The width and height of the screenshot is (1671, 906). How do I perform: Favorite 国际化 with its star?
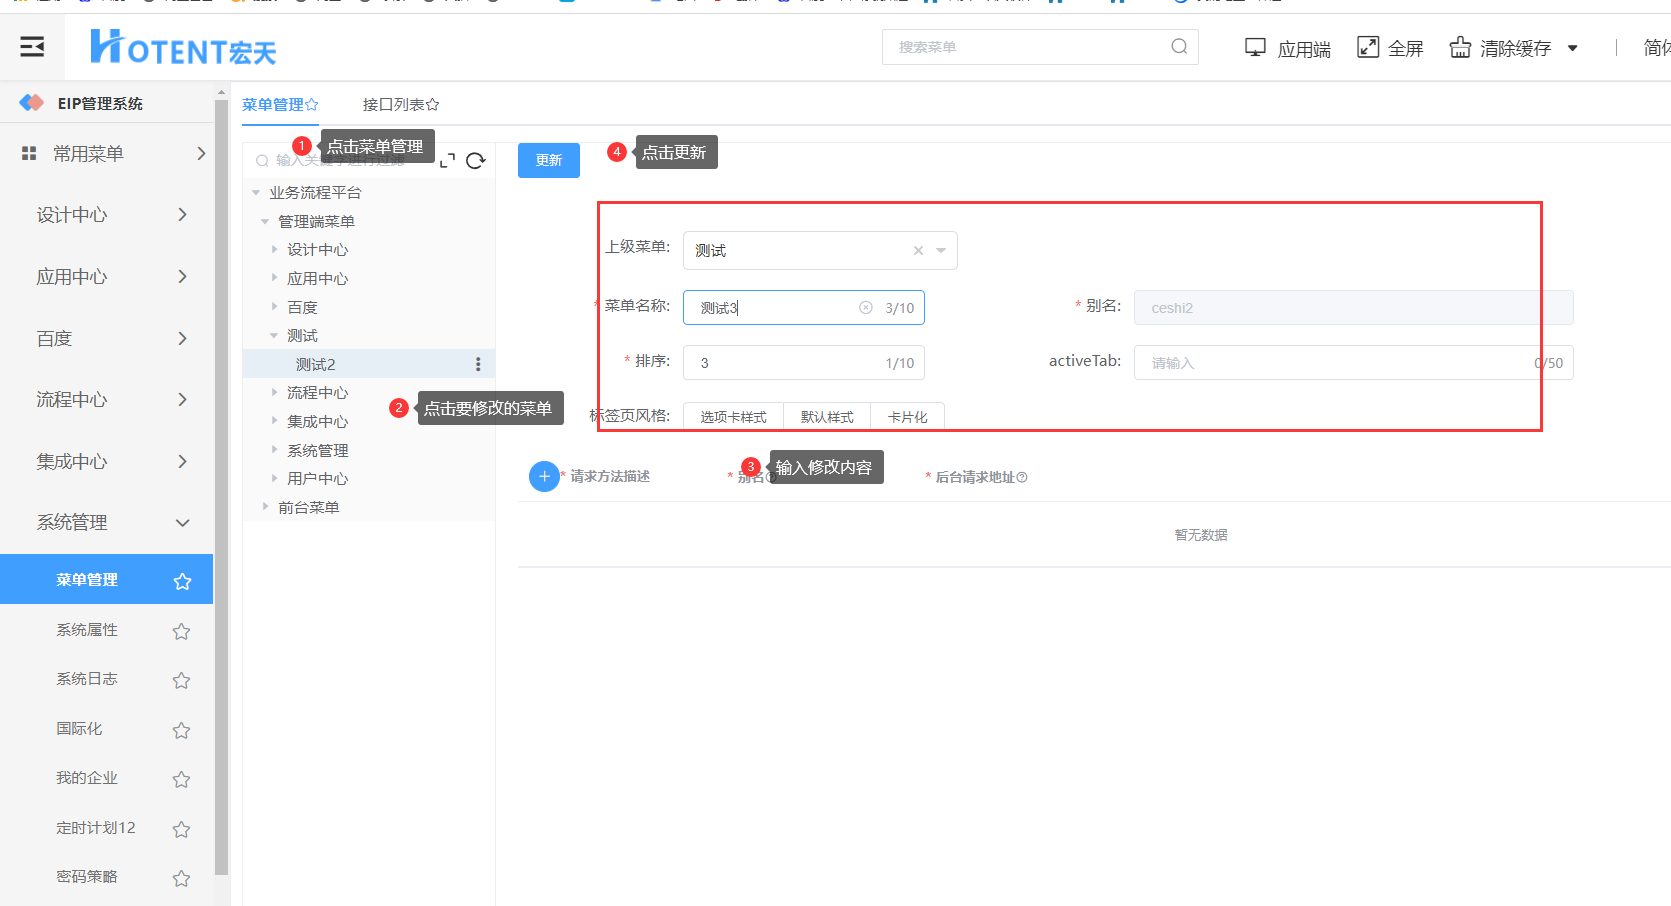[181, 730]
